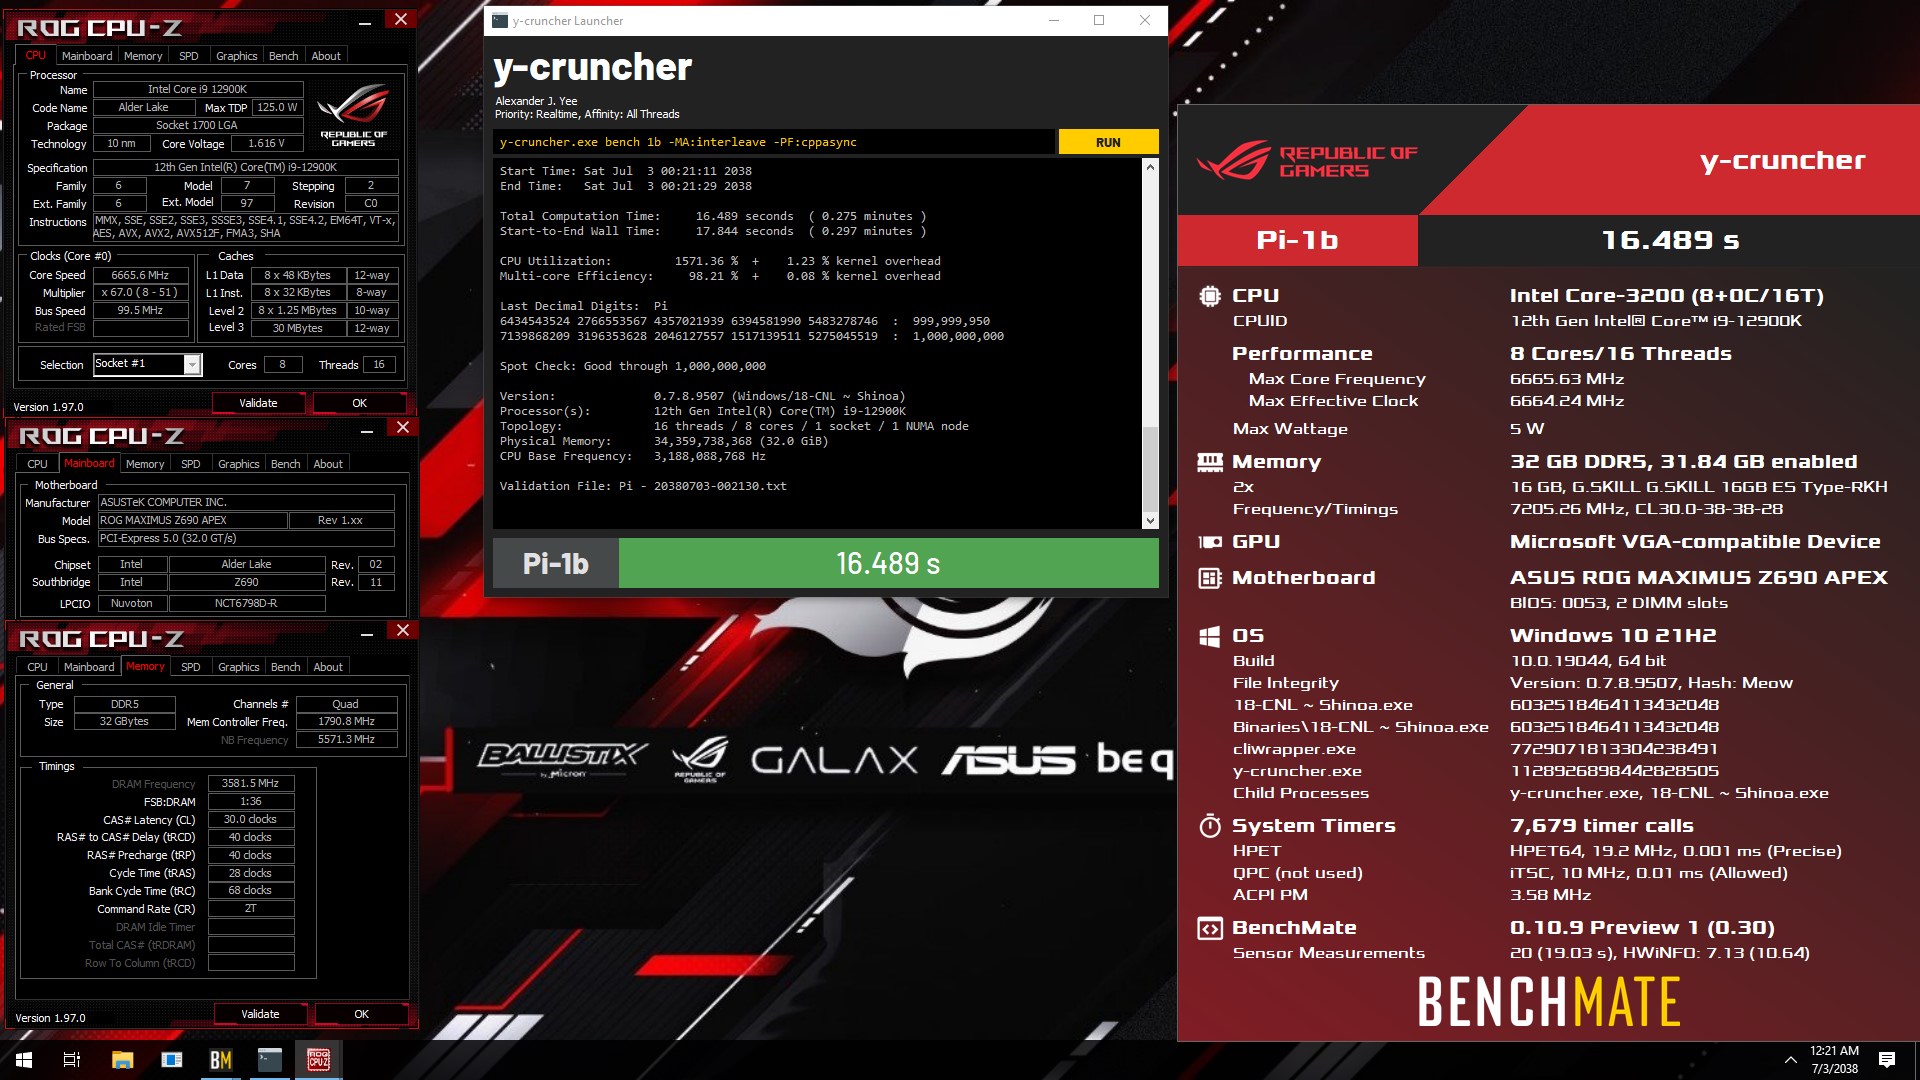
Task: Click the CPU chip icon in BenchMate panel
Action: click(1210, 296)
